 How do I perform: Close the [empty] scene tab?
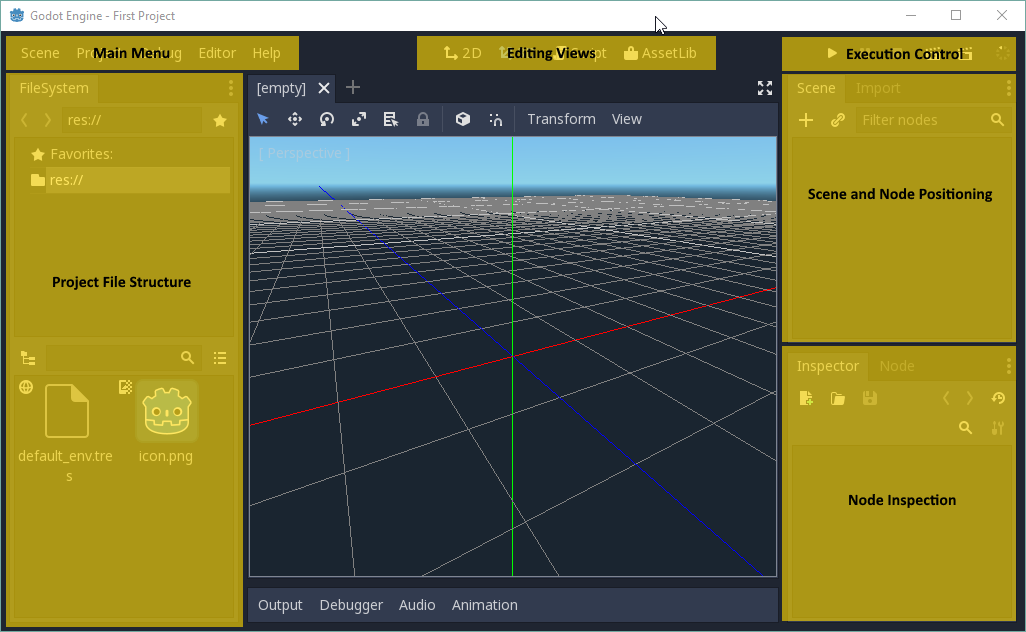pyautogui.click(x=324, y=88)
